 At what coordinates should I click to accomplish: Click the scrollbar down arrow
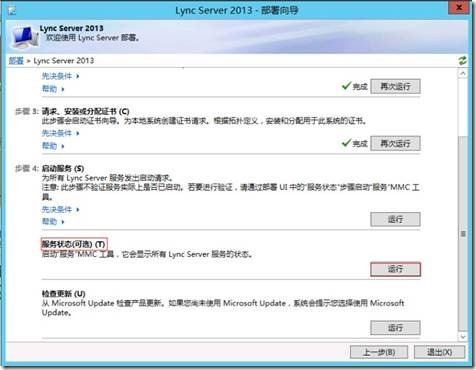pyautogui.click(x=463, y=337)
